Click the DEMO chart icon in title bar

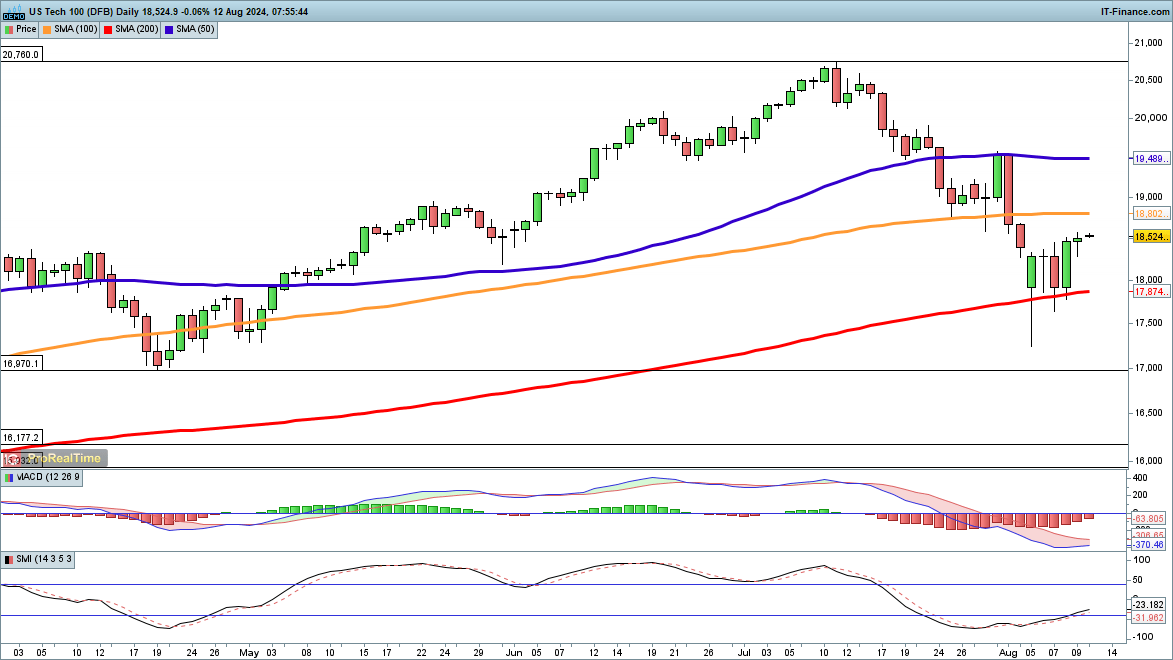(x=13, y=12)
